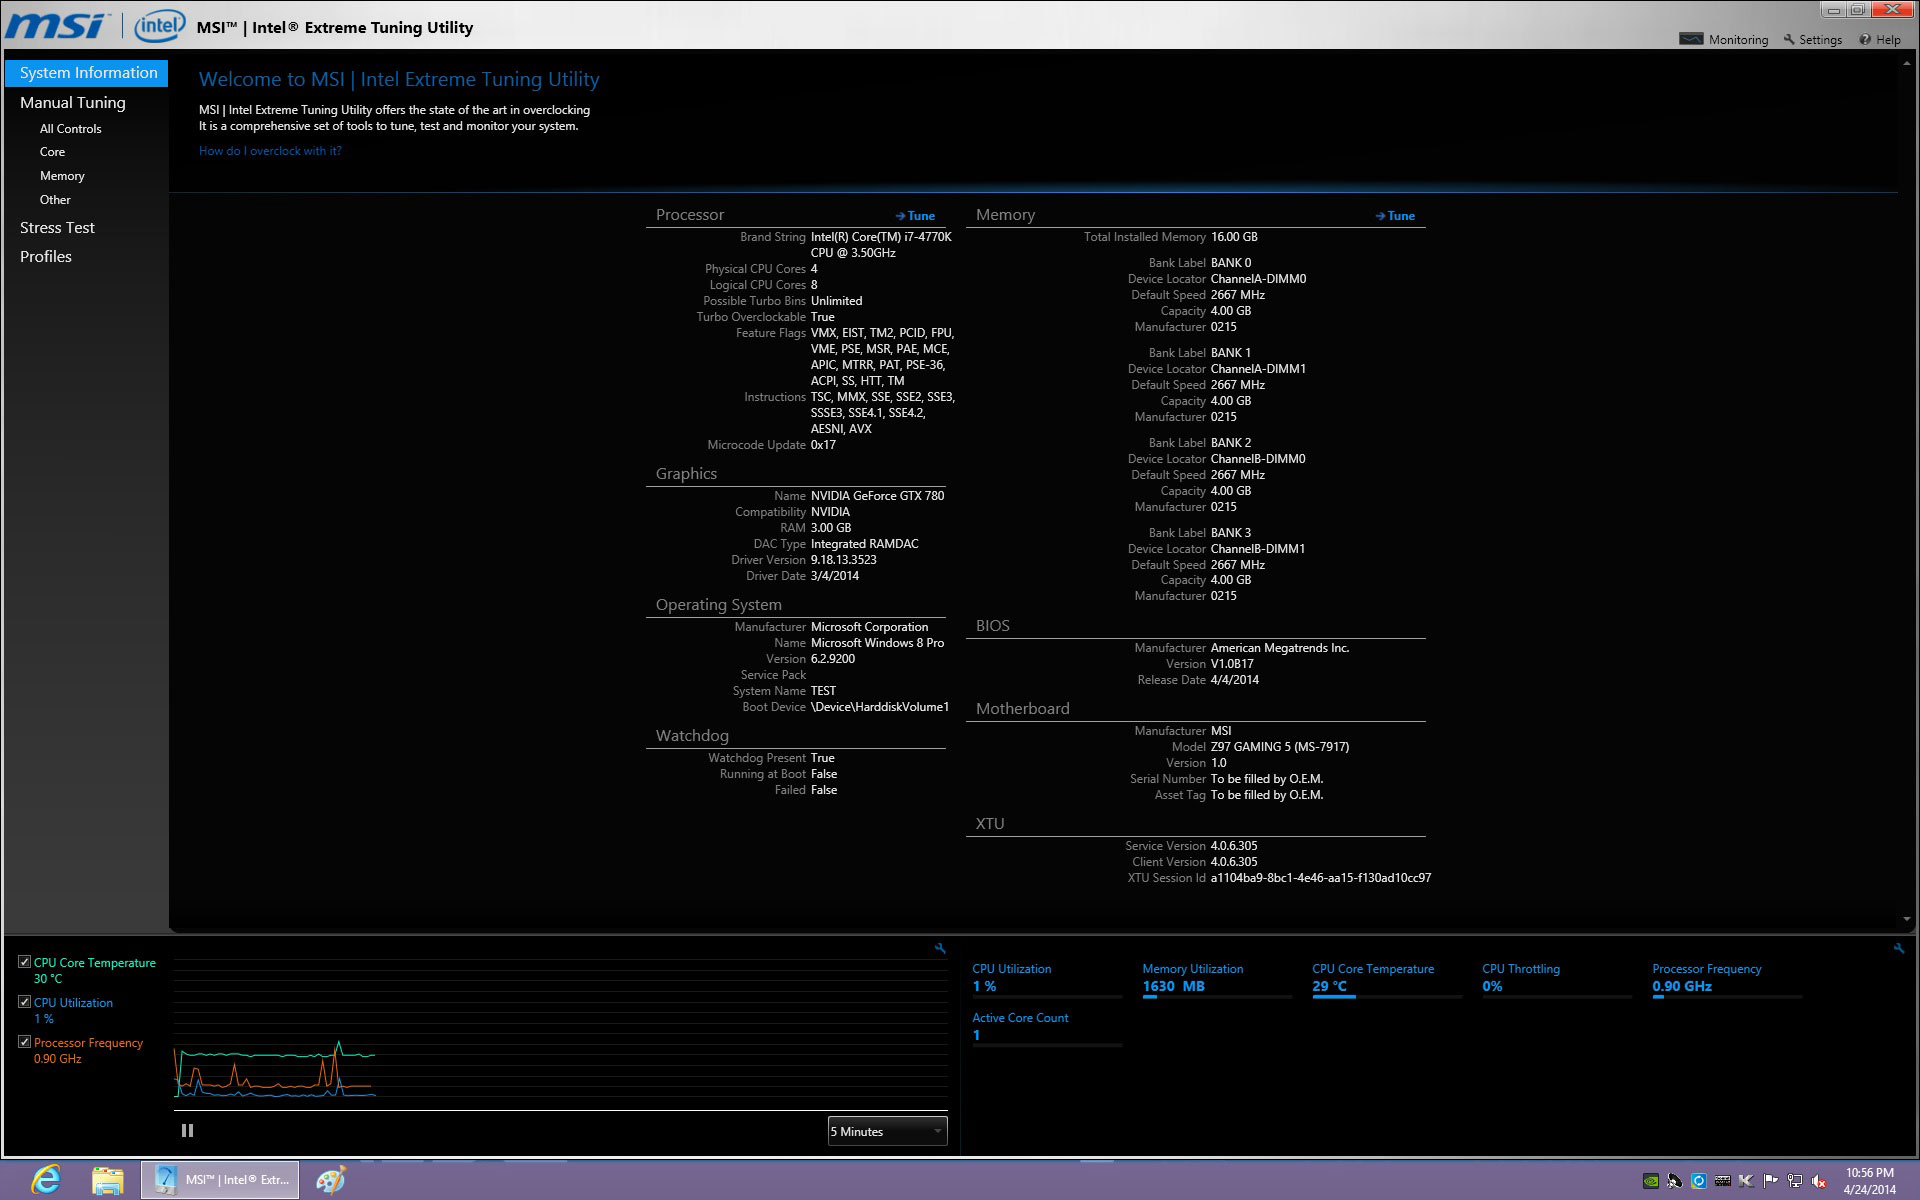Click the BIOS Version V1.0B17 value
This screenshot has width=1920, height=1200.
[x=1232, y=664]
